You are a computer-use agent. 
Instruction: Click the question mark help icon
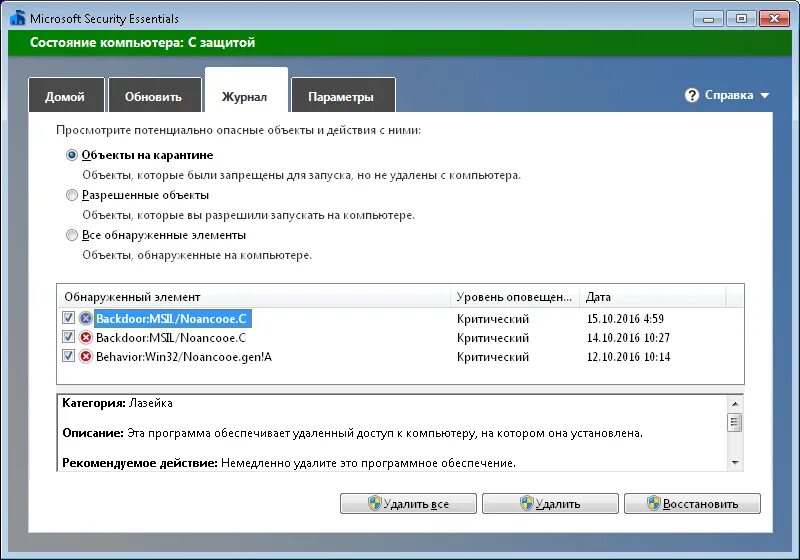tap(691, 95)
